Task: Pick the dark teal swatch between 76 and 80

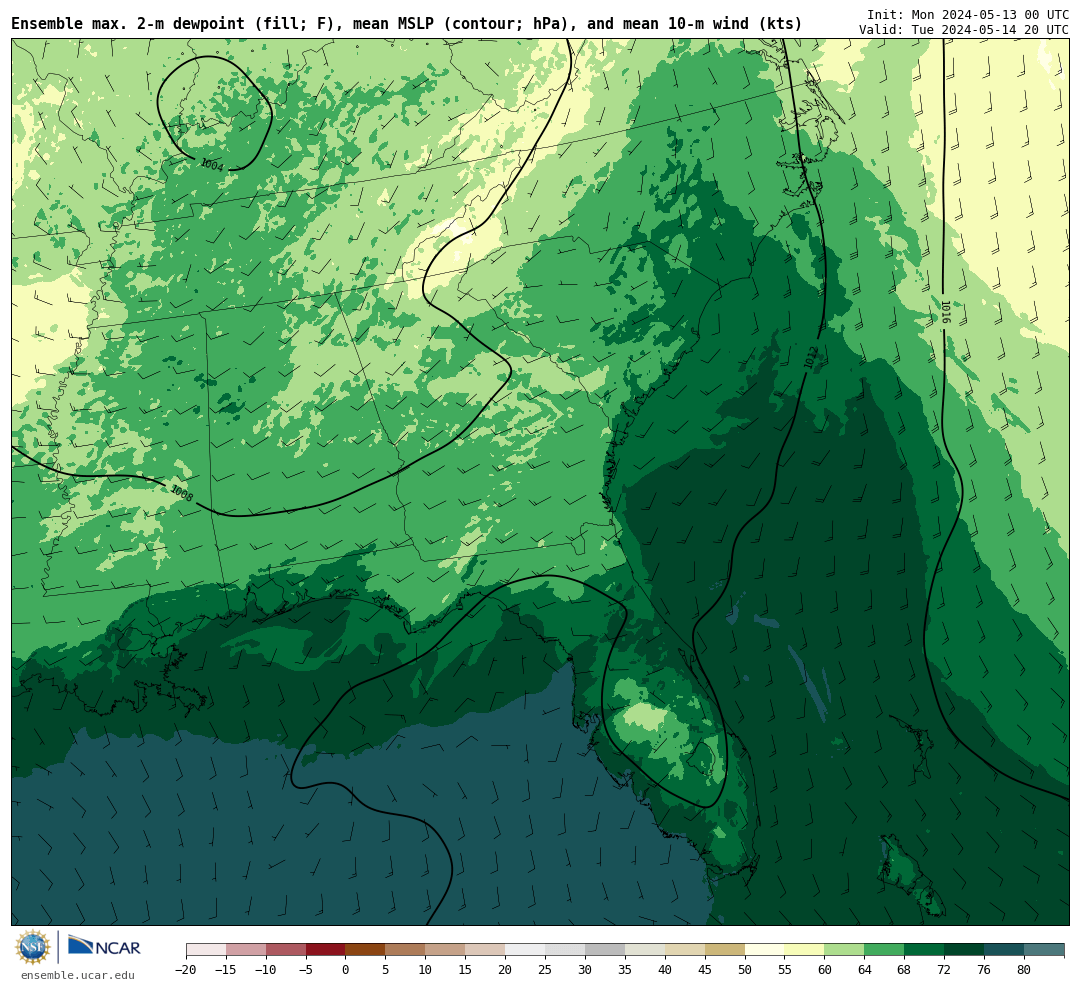Action: 1004,950
